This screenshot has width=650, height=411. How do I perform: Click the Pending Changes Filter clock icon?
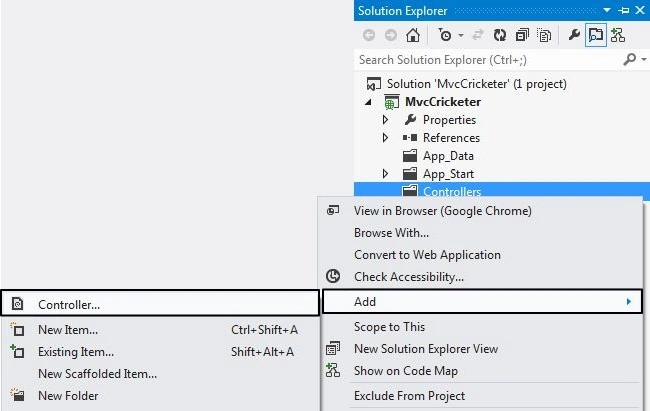(x=445, y=35)
